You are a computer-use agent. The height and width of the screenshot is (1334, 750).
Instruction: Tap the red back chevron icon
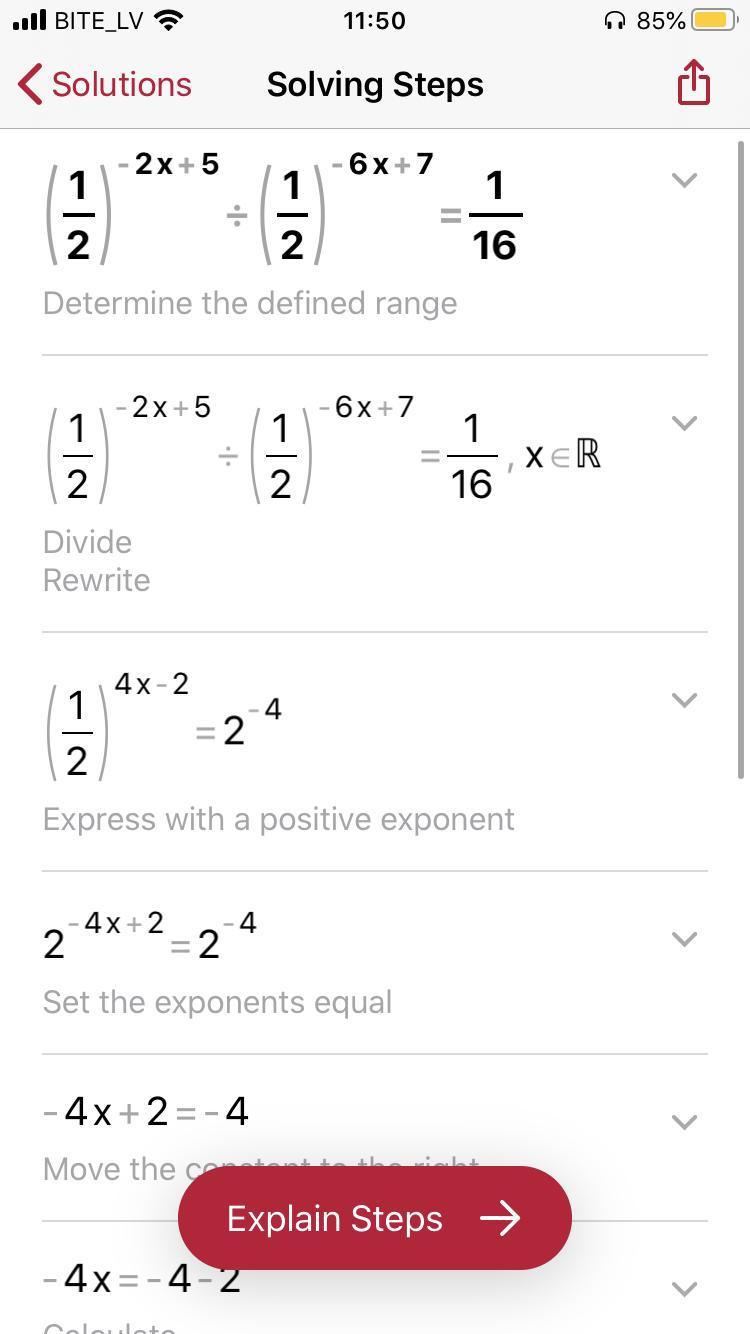coord(30,85)
